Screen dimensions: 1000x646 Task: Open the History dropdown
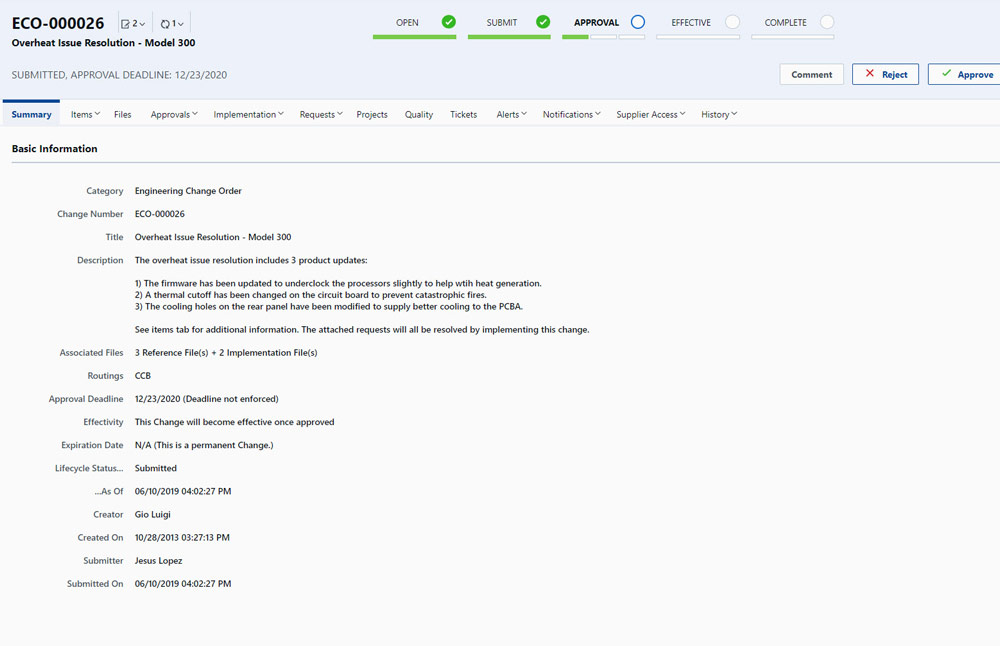736,114
